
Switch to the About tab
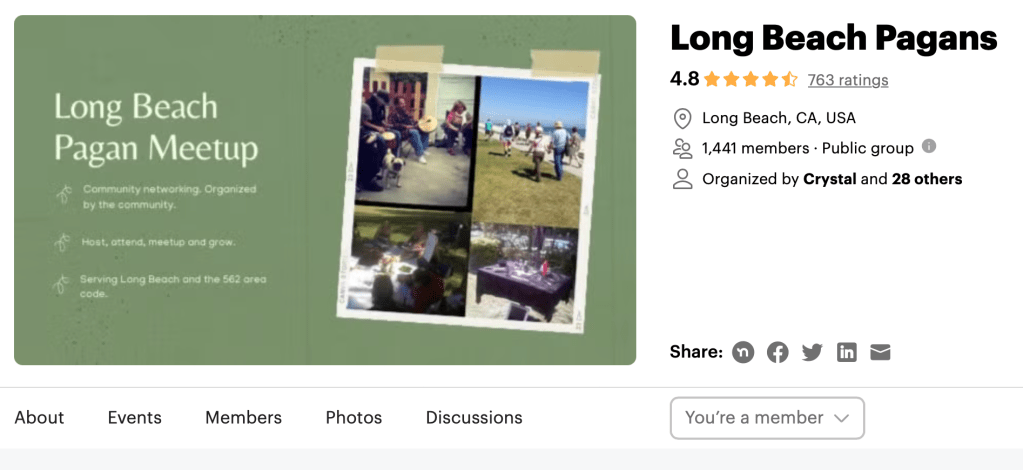point(39,418)
